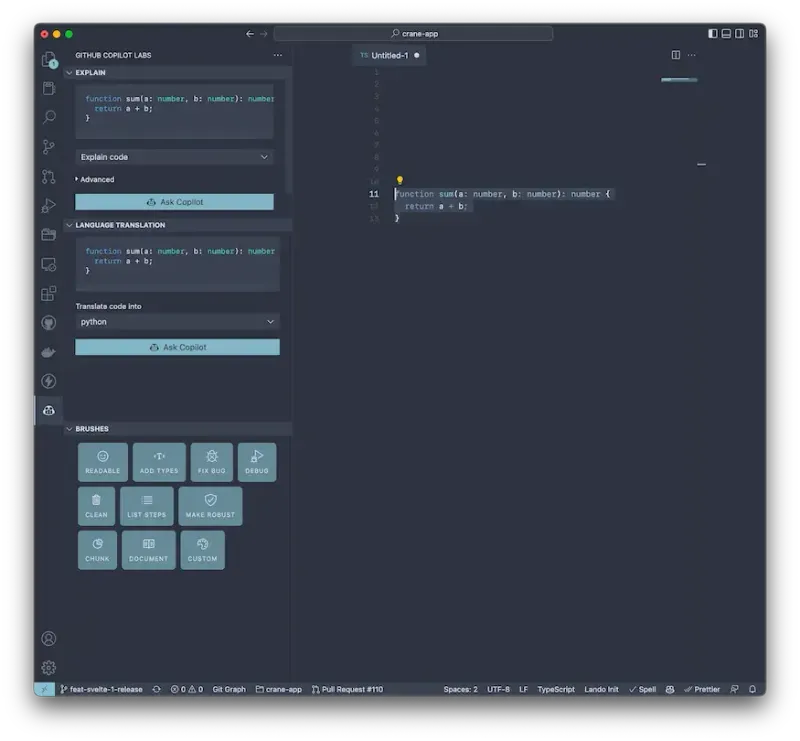Apply the Readable brush
The height and width of the screenshot is (741, 800).
(x=103, y=462)
